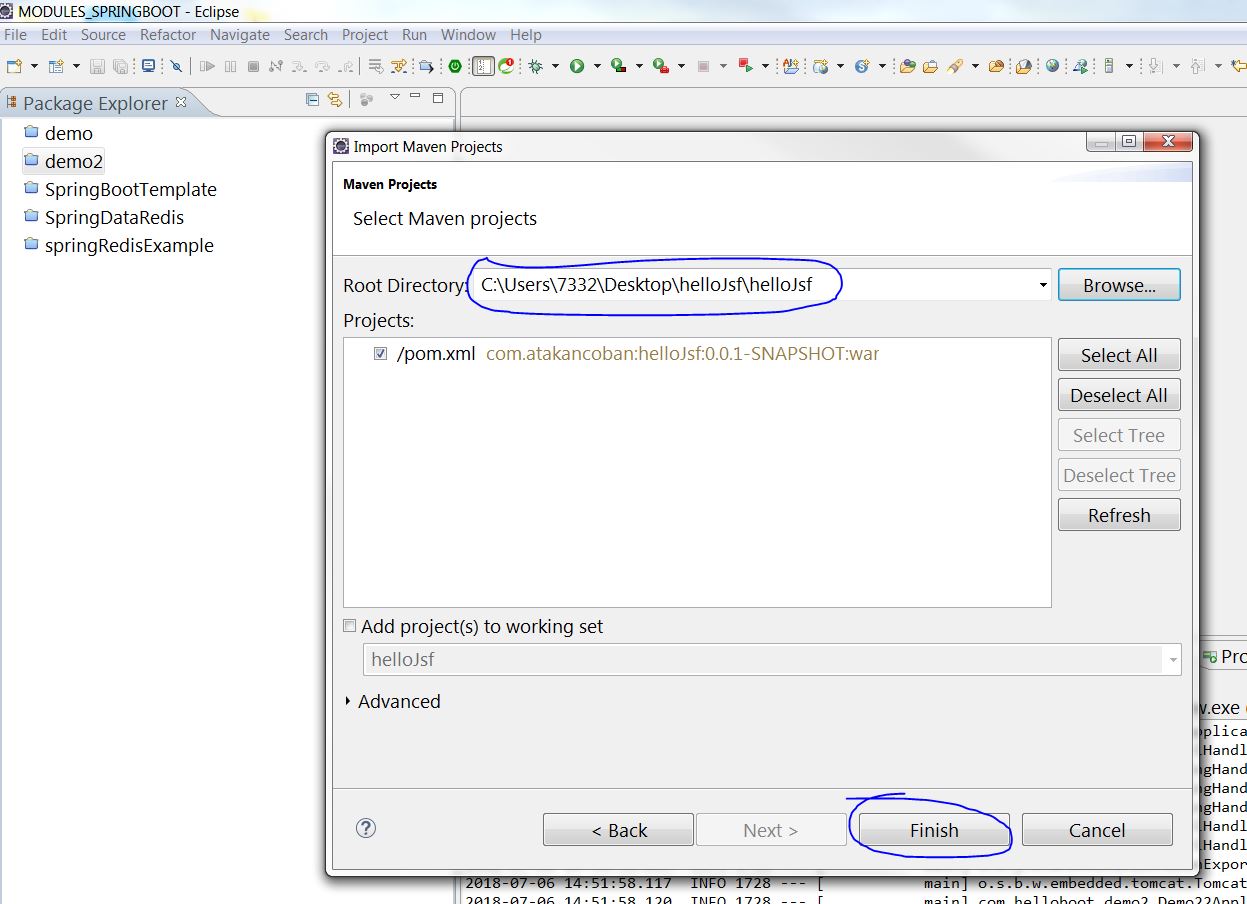Click the Open Type folder icon

907,67
